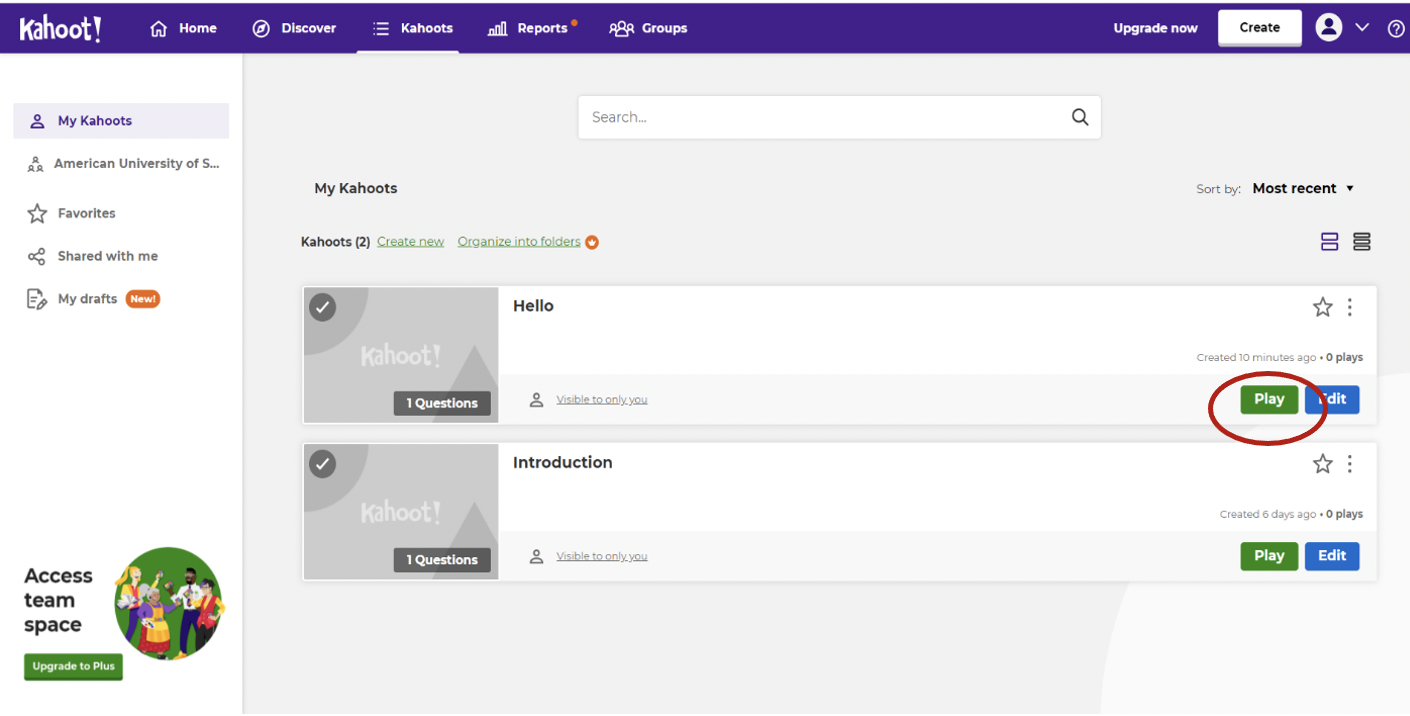Click the Introduction 1 Questions badge

point(442,561)
